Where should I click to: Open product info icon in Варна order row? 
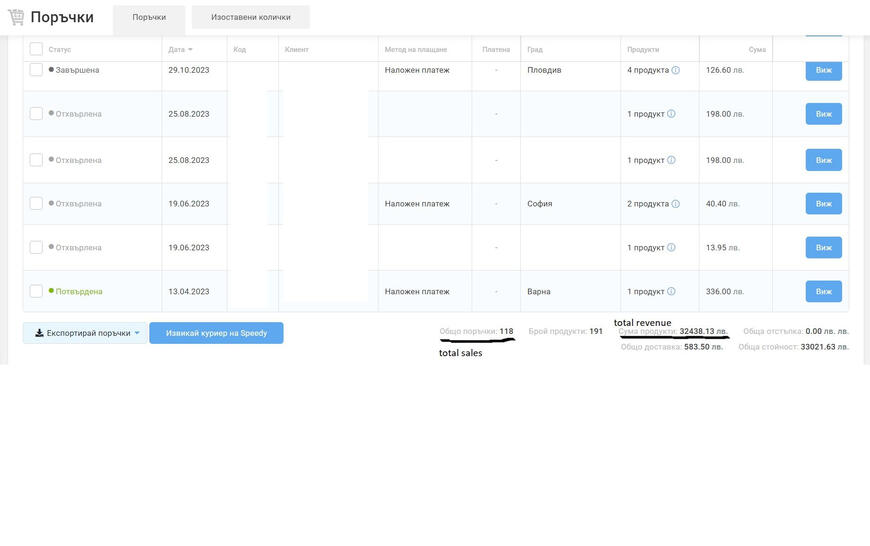[671, 292]
